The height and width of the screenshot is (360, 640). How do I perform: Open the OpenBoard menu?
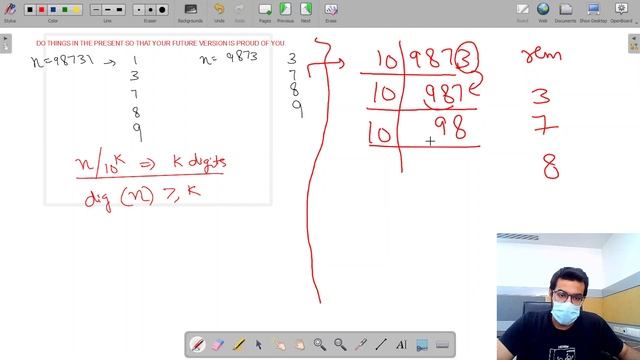pos(621,12)
